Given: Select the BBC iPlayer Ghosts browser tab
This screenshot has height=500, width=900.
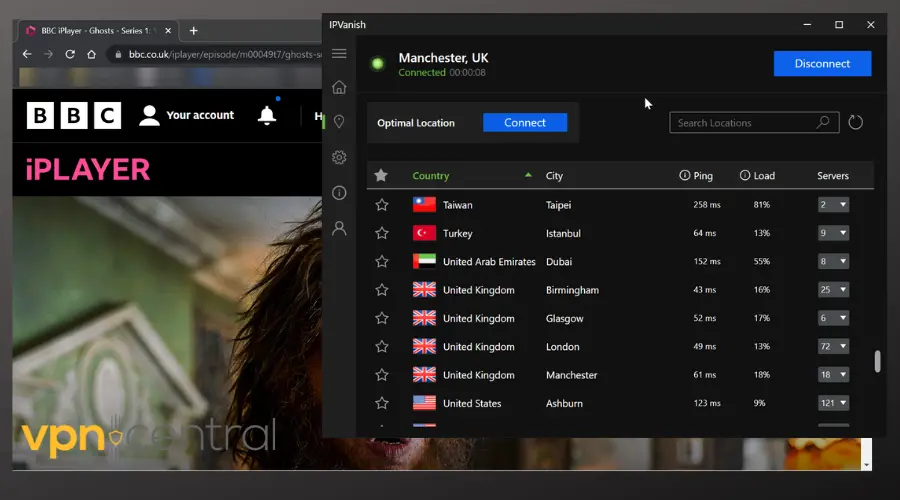Looking at the screenshot, I should coord(98,30).
